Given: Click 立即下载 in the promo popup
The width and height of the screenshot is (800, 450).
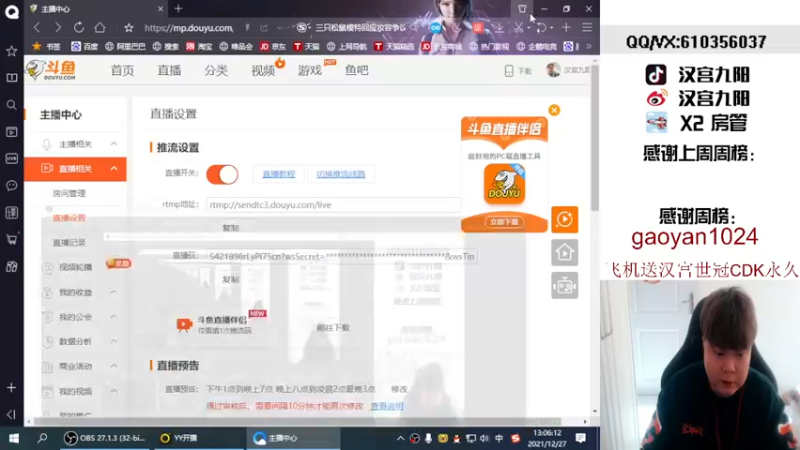Looking at the screenshot, I should [x=504, y=222].
